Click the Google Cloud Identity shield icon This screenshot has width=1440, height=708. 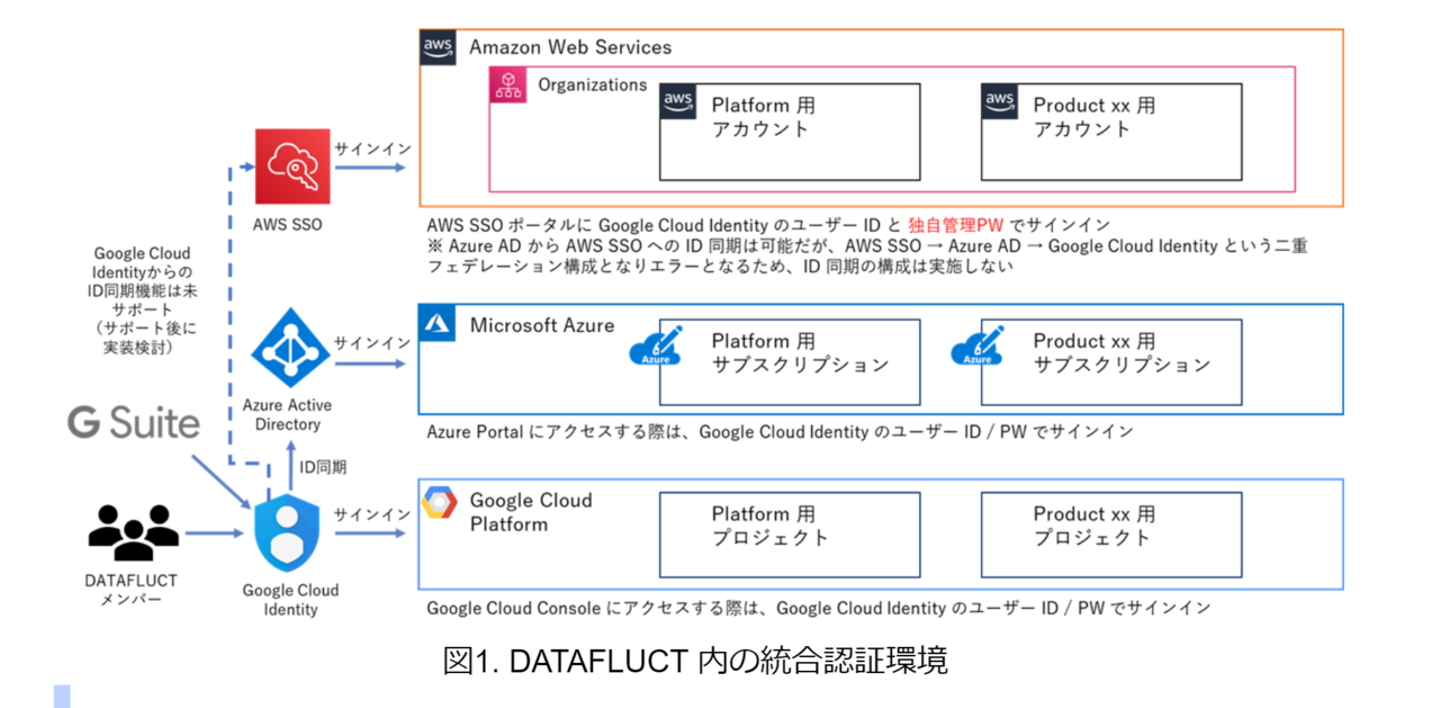point(287,534)
